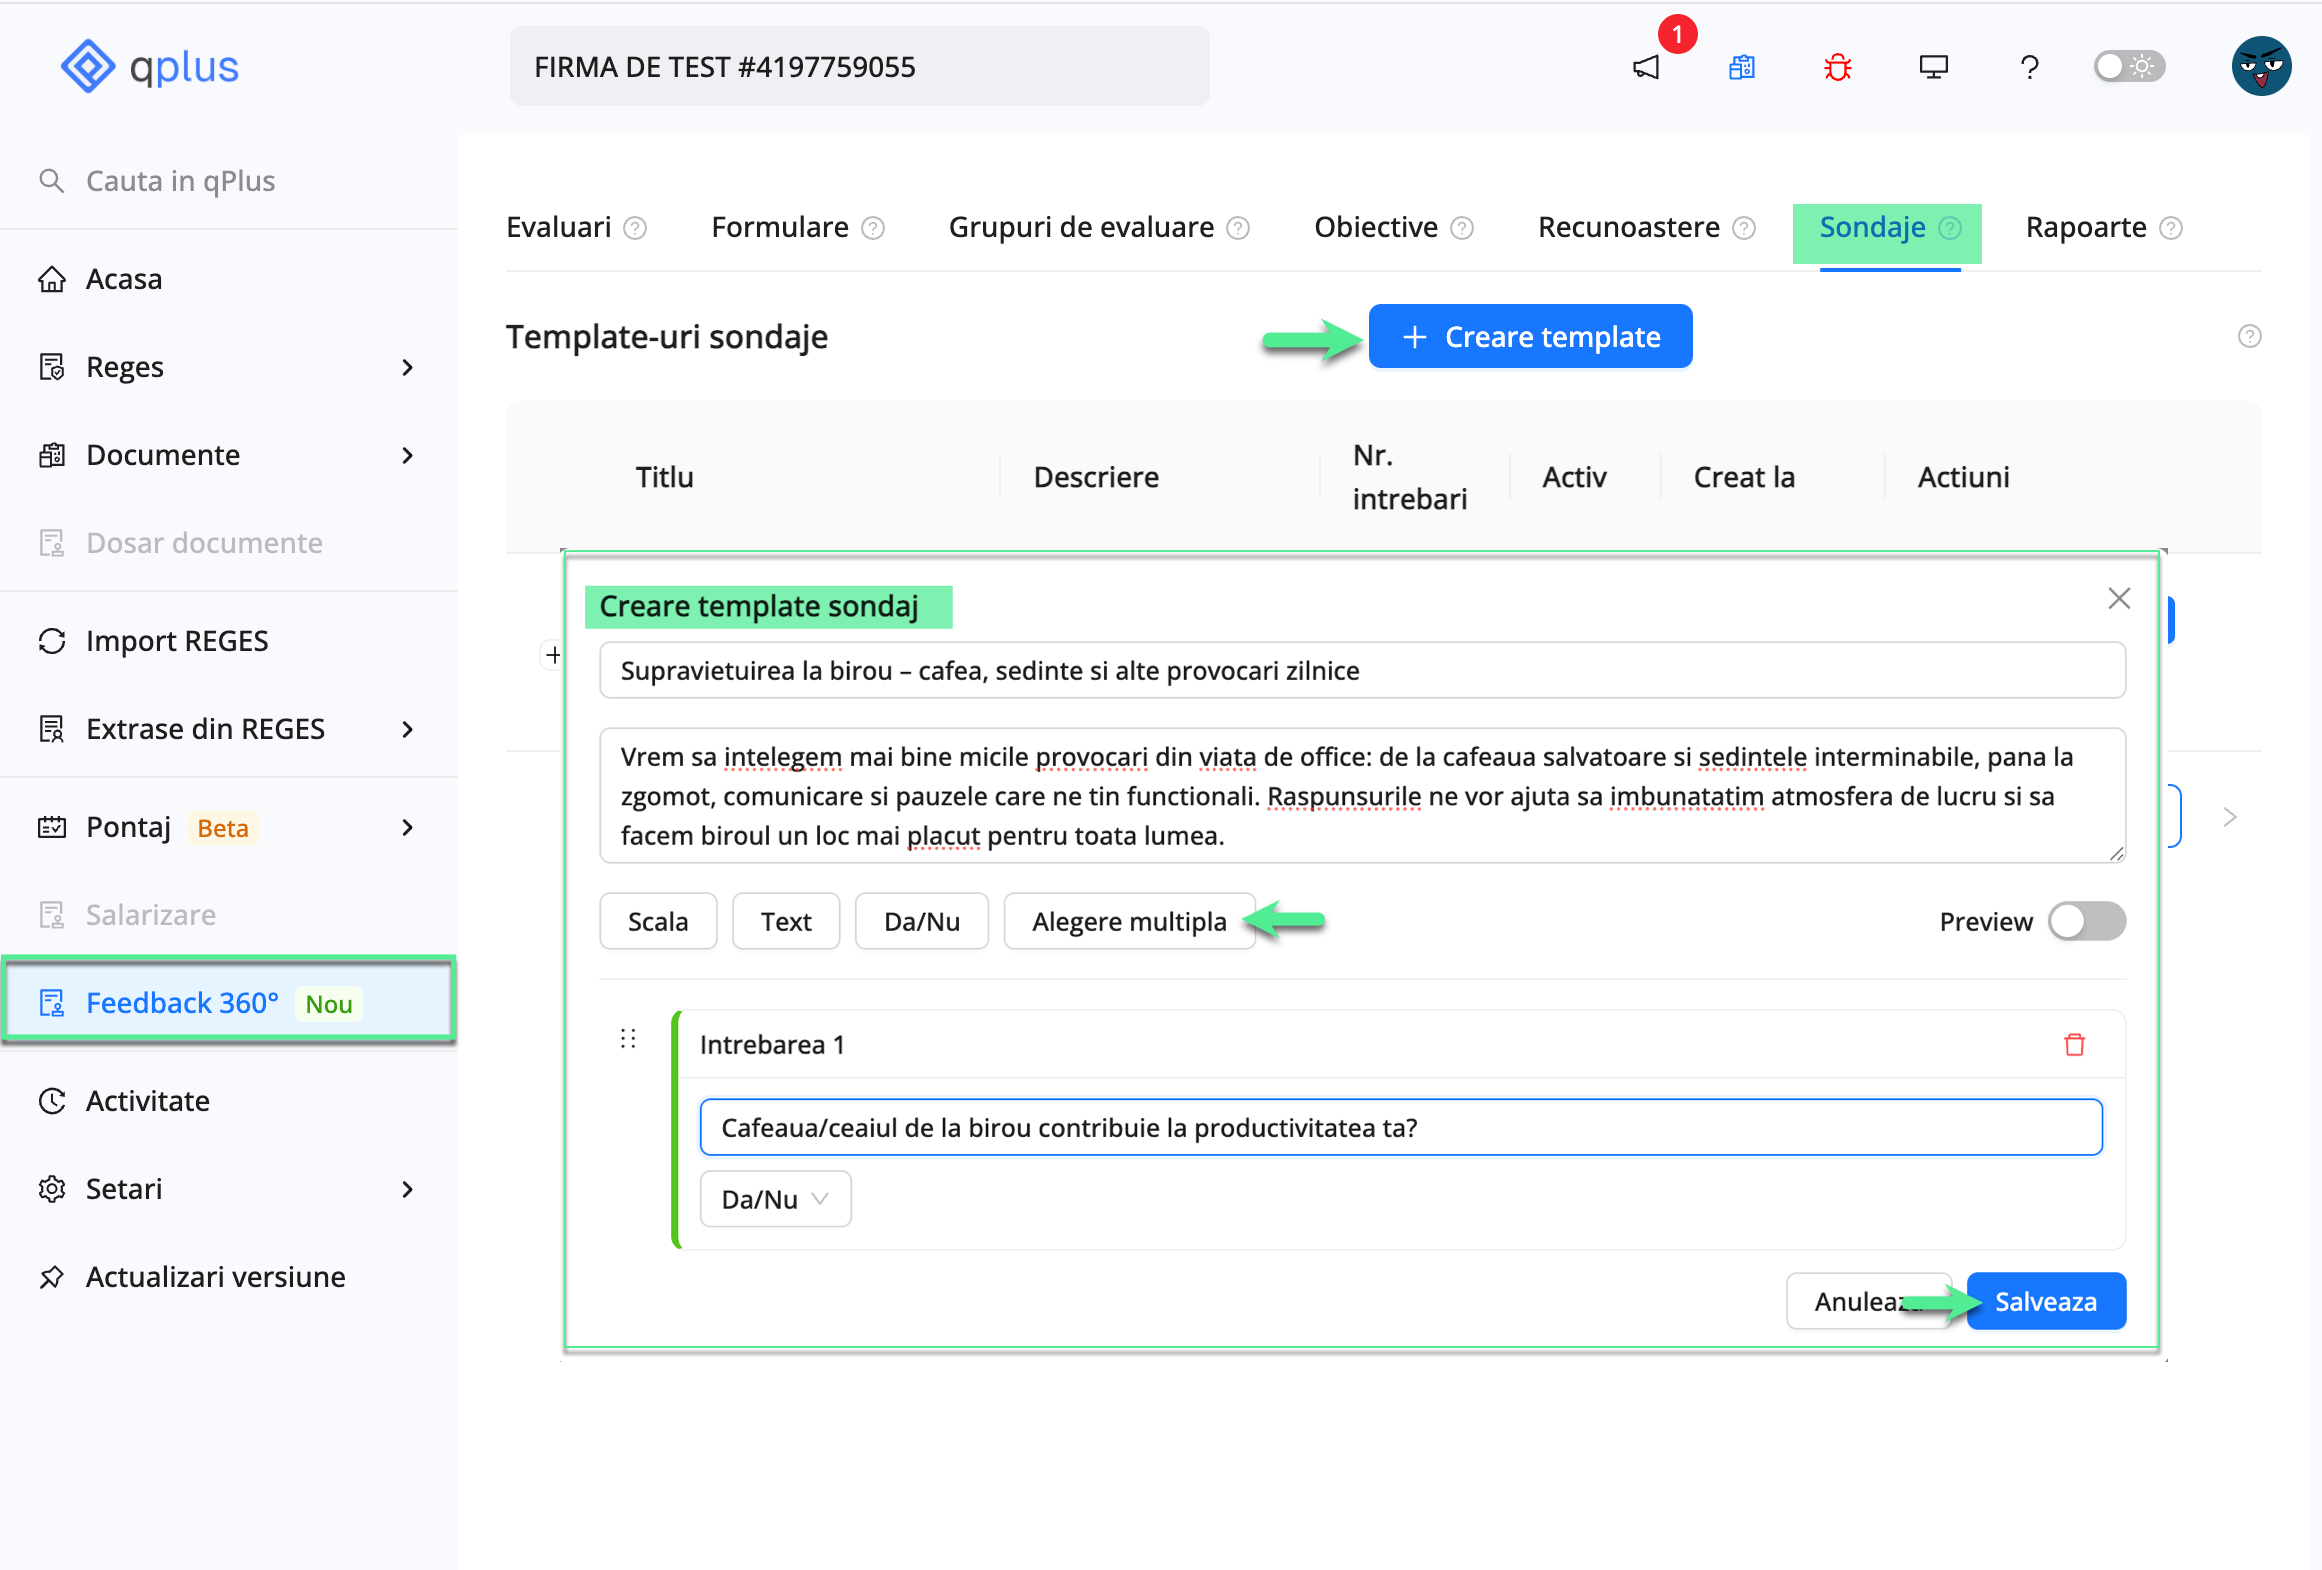Open the blue documents clipboard icon in header

[x=1742, y=67]
